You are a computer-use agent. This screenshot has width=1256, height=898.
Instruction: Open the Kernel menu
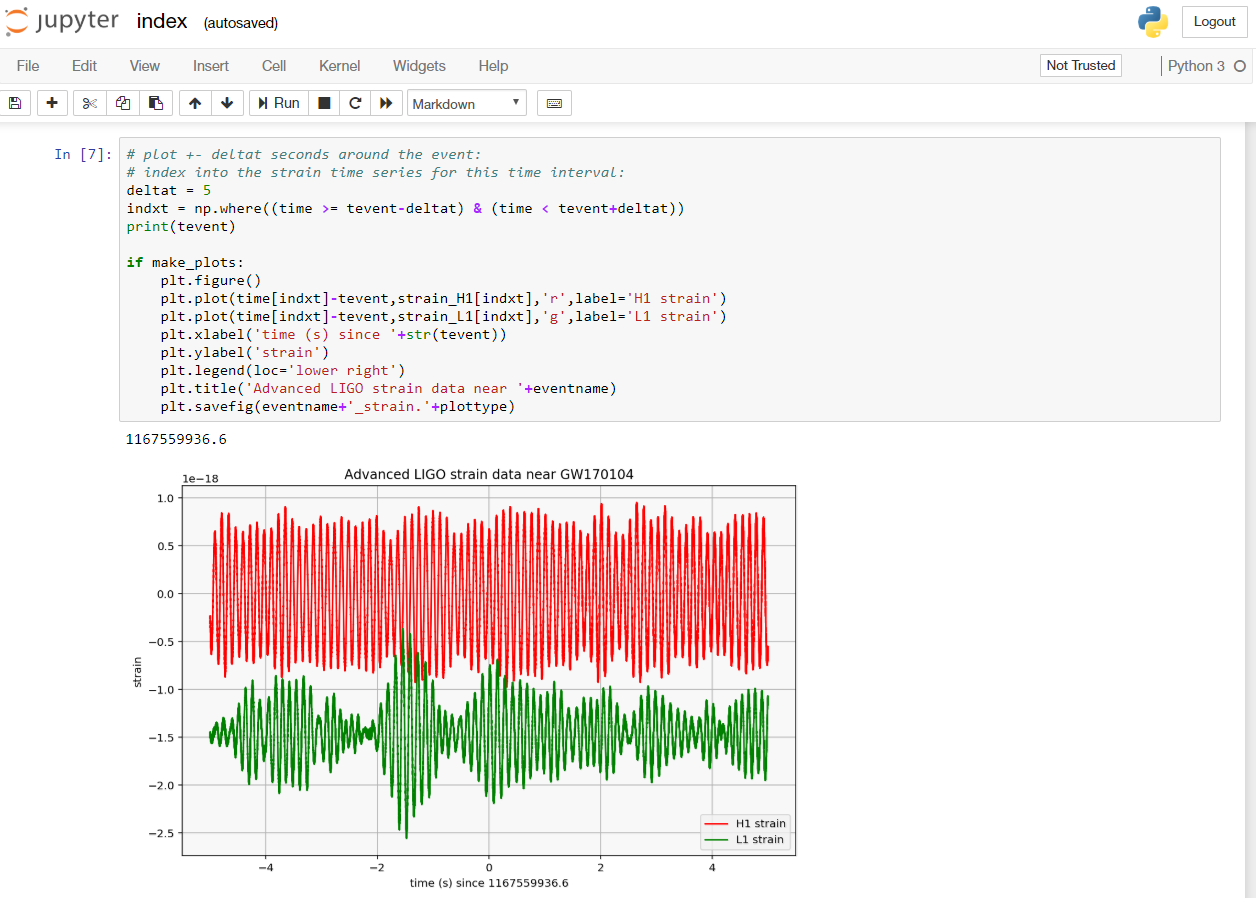tap(339, 66)
